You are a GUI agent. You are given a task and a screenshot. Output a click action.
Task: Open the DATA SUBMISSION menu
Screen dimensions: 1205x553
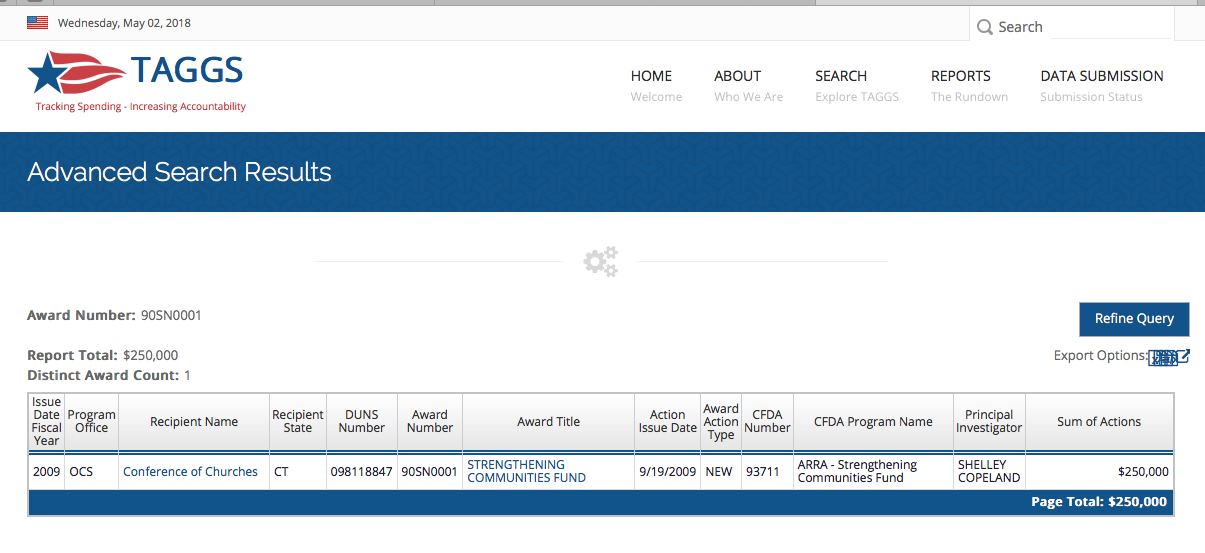coord(1101,76)
